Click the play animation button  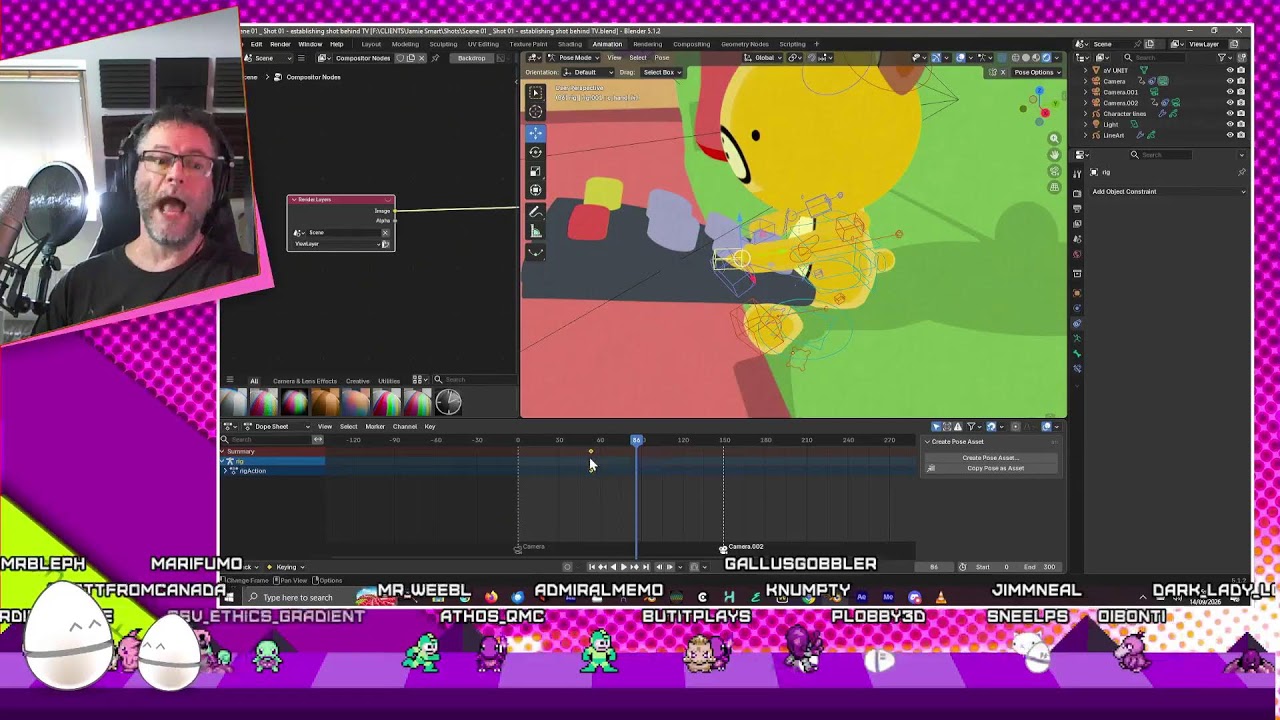point(624,567)
